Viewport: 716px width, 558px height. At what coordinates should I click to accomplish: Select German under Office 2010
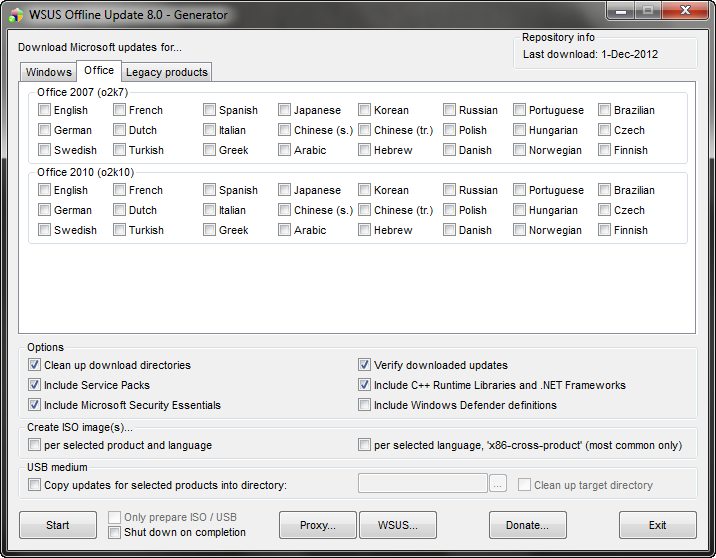44,210
